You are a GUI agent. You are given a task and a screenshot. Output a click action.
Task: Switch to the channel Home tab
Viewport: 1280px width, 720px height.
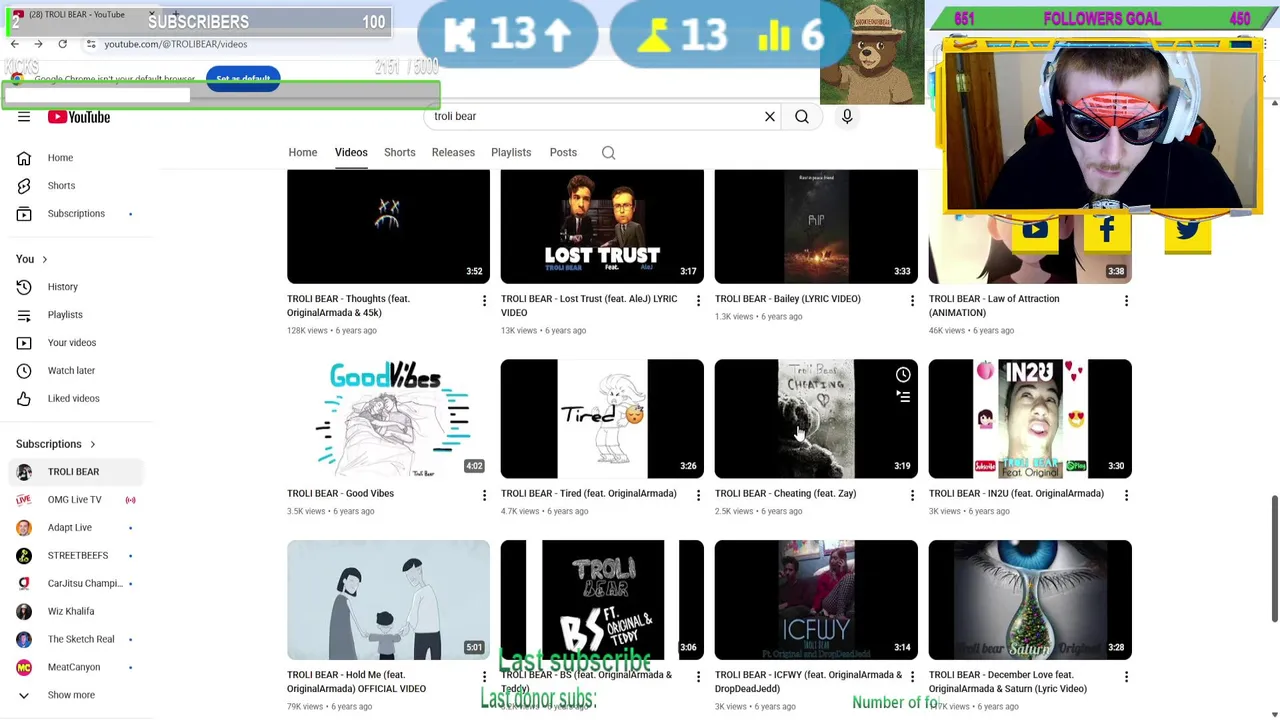[303, 153]
